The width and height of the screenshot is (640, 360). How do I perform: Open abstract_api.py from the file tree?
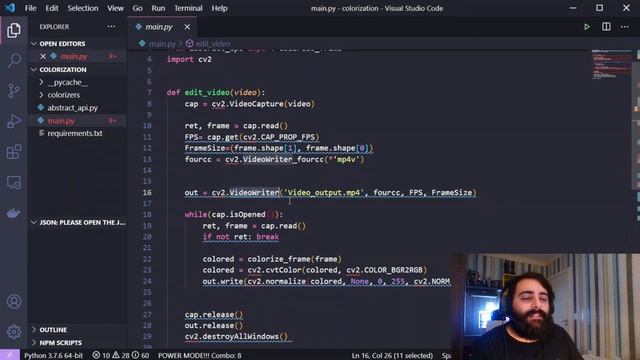[x=72, y=108]
